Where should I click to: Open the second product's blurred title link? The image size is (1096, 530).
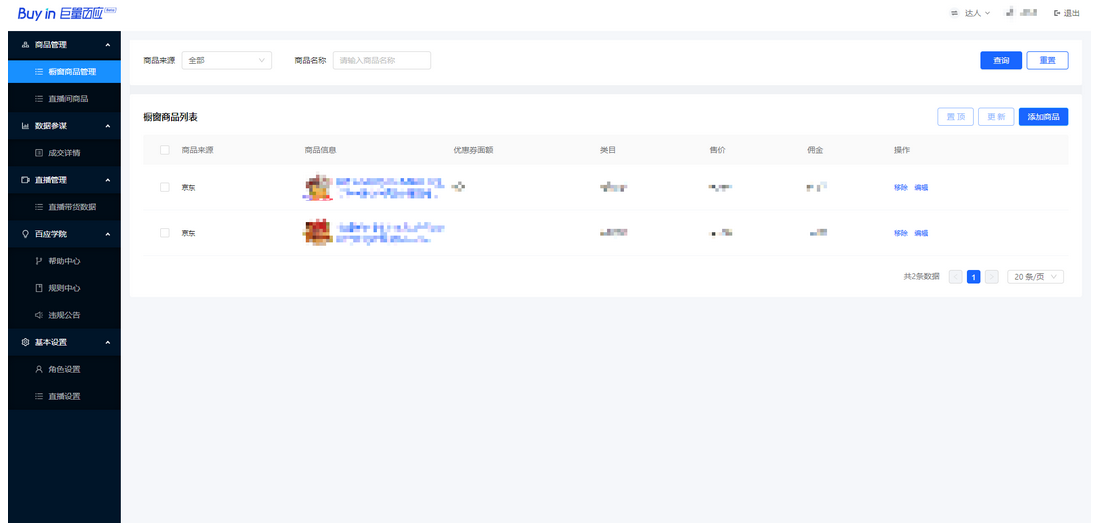389,233
